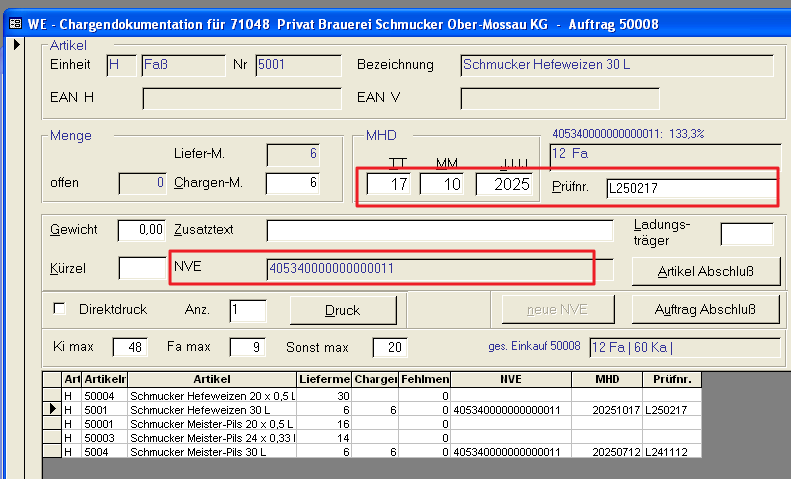The image size is (791, 479).
Task: Select the Schmucker Meister-Pils 30 L row
Action: (212, 451)
